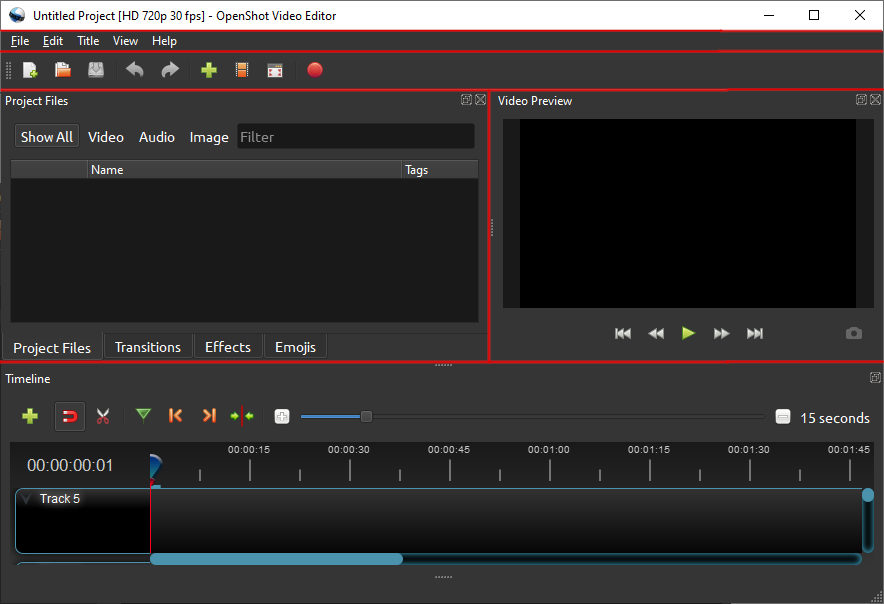
Task: Click the Undo arrow icon
Action: (135, 70)
